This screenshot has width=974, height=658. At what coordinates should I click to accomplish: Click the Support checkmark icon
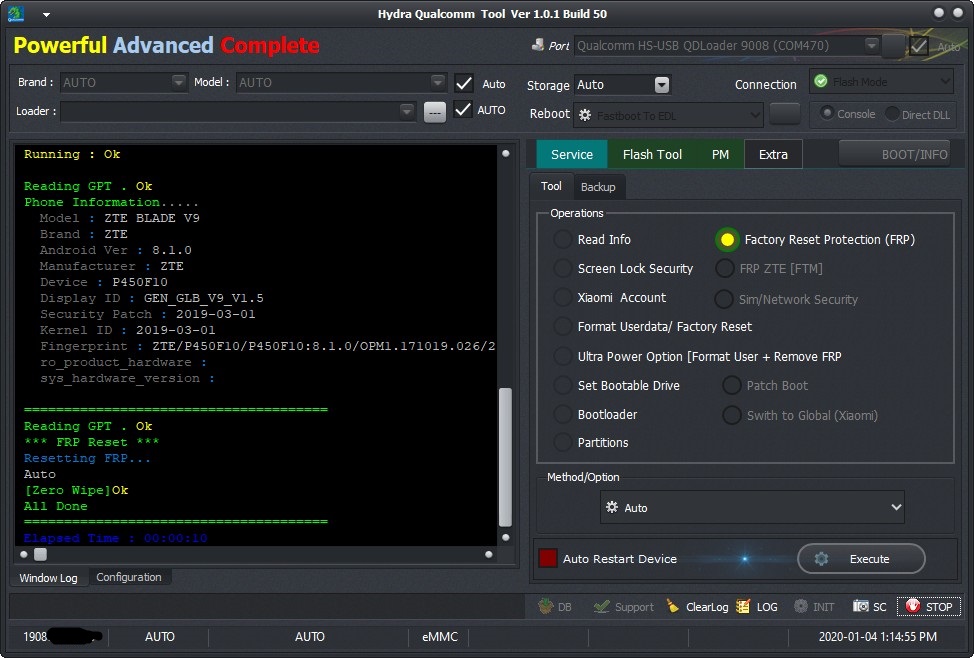(601, 606)
